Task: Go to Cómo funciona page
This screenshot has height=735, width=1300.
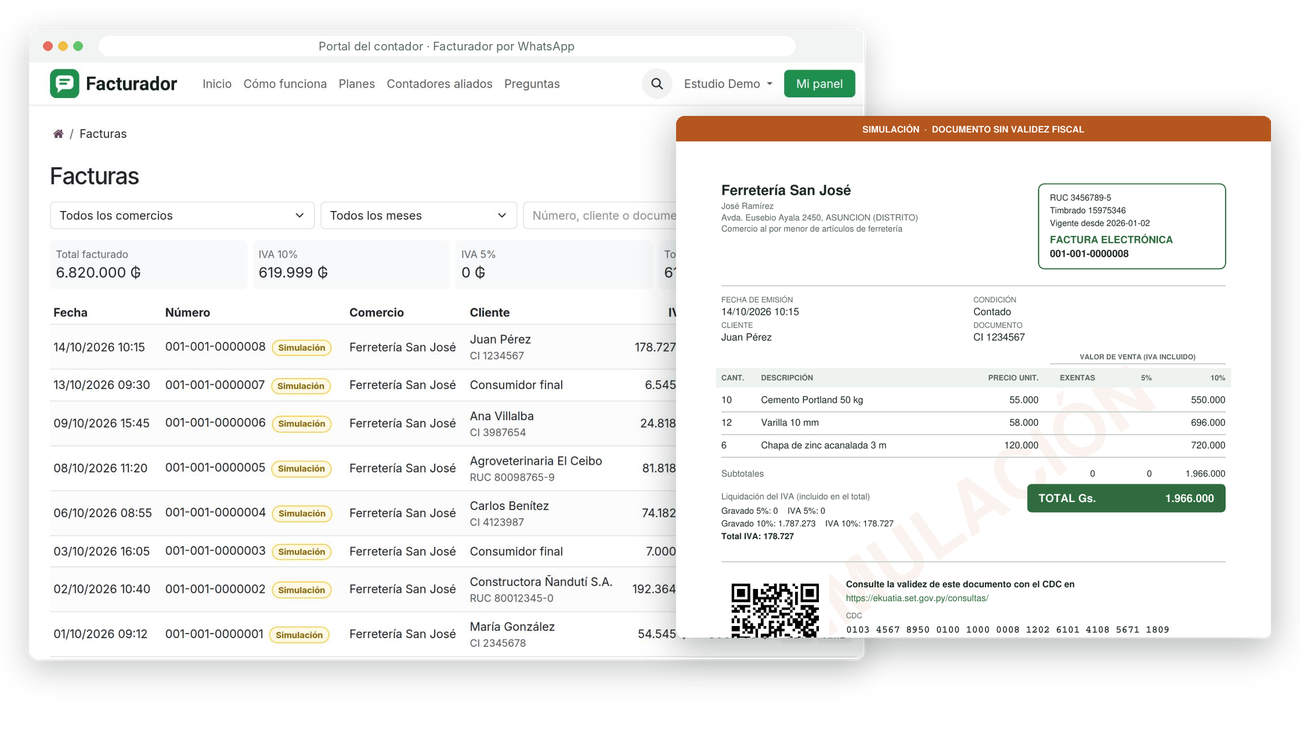Action: pos(285,84)
